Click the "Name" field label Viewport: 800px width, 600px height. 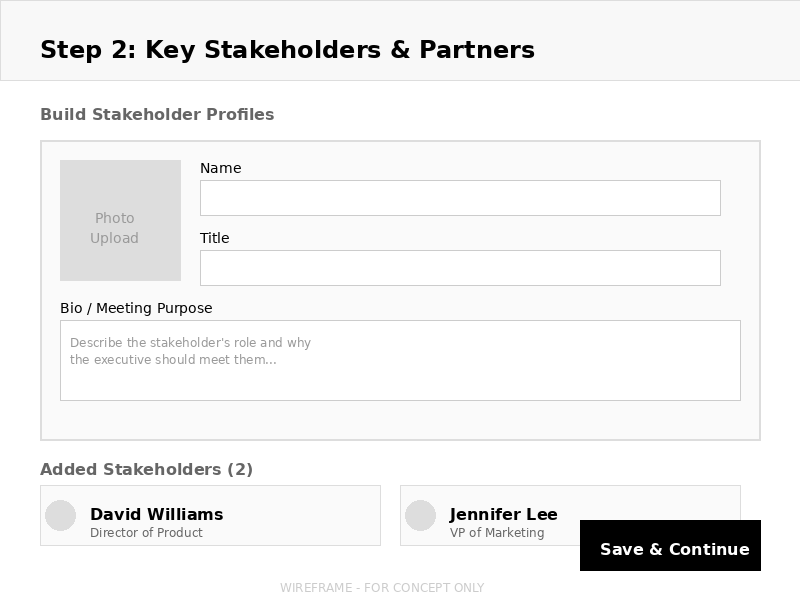point(220,168)
